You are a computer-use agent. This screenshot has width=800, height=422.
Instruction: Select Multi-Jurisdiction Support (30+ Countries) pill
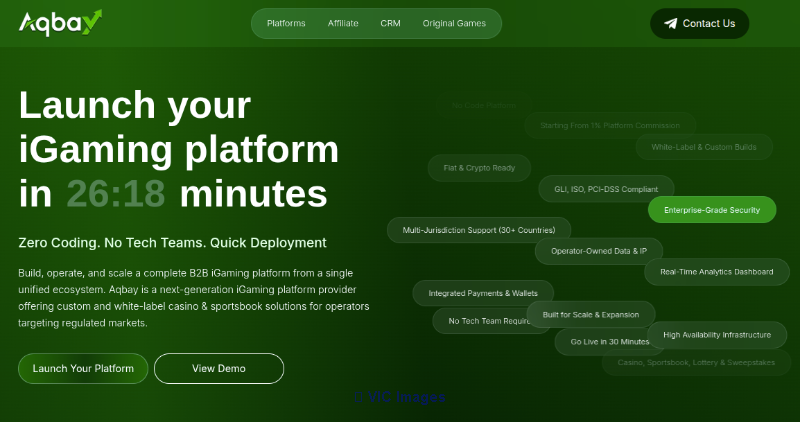tap(479, 230)
